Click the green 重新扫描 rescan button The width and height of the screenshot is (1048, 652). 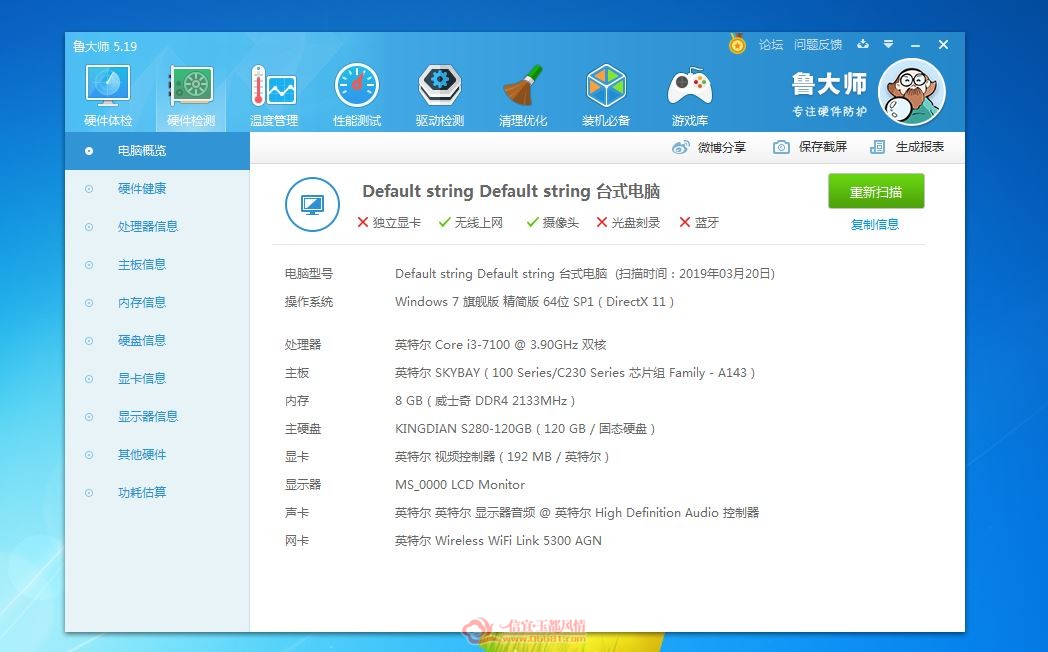pos(876,192)
